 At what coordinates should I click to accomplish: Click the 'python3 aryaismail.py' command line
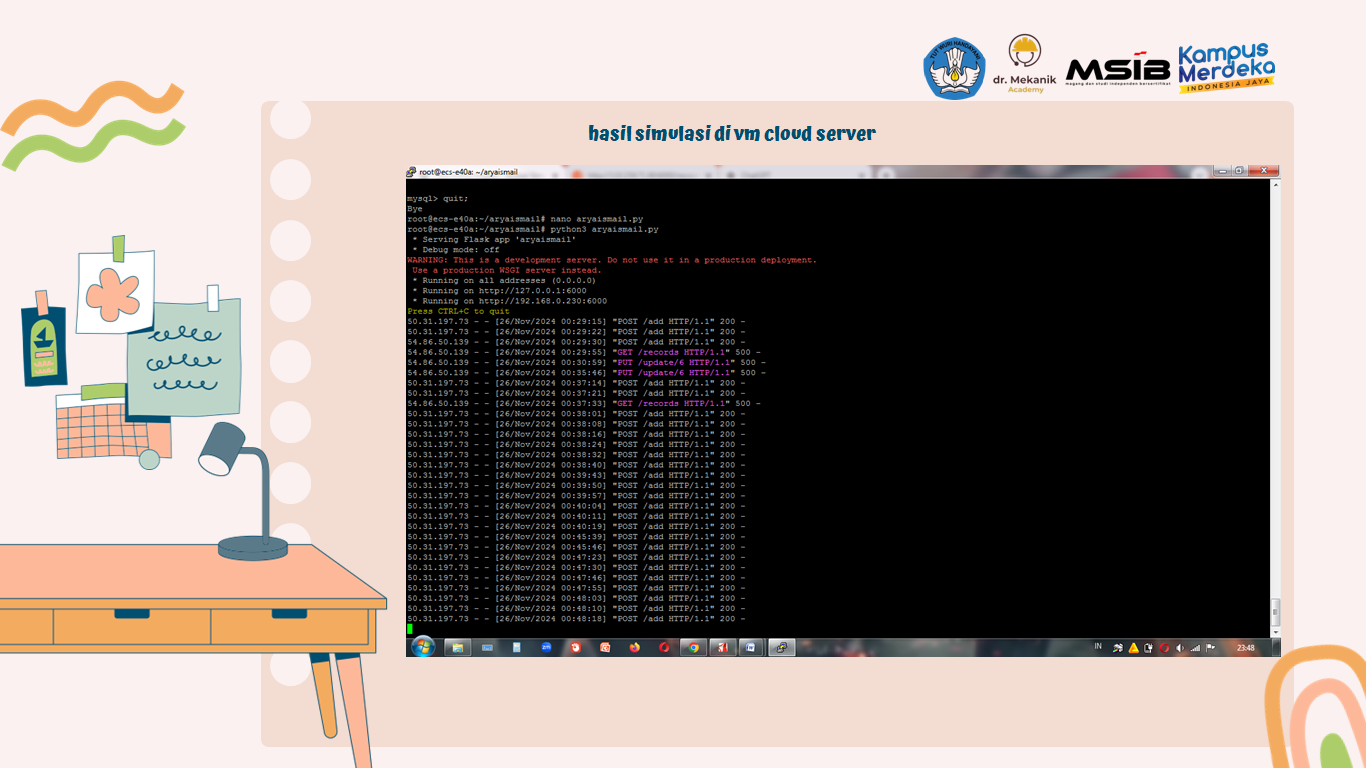tap(533, 229)
